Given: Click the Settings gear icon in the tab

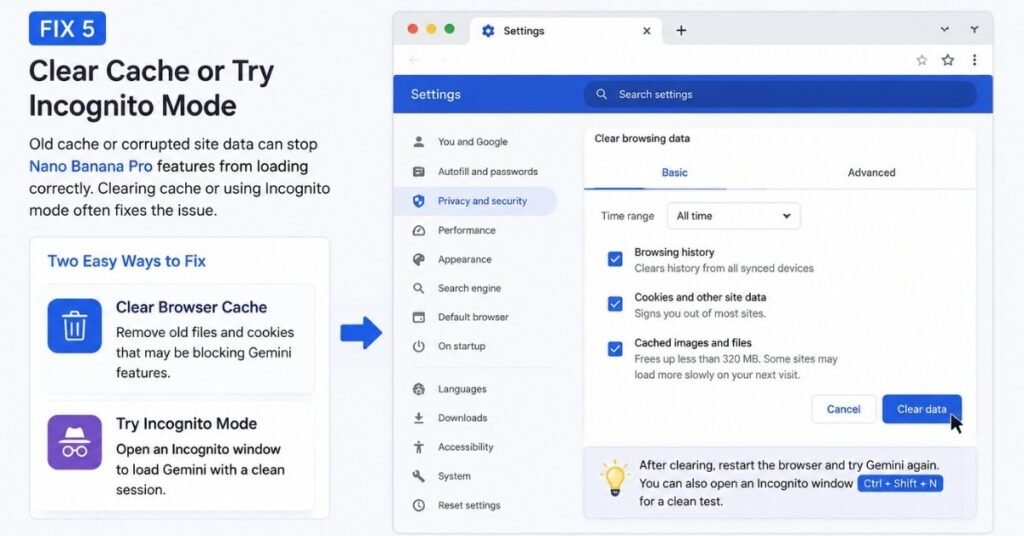Looking at the screenshot, I should [488, 31].
